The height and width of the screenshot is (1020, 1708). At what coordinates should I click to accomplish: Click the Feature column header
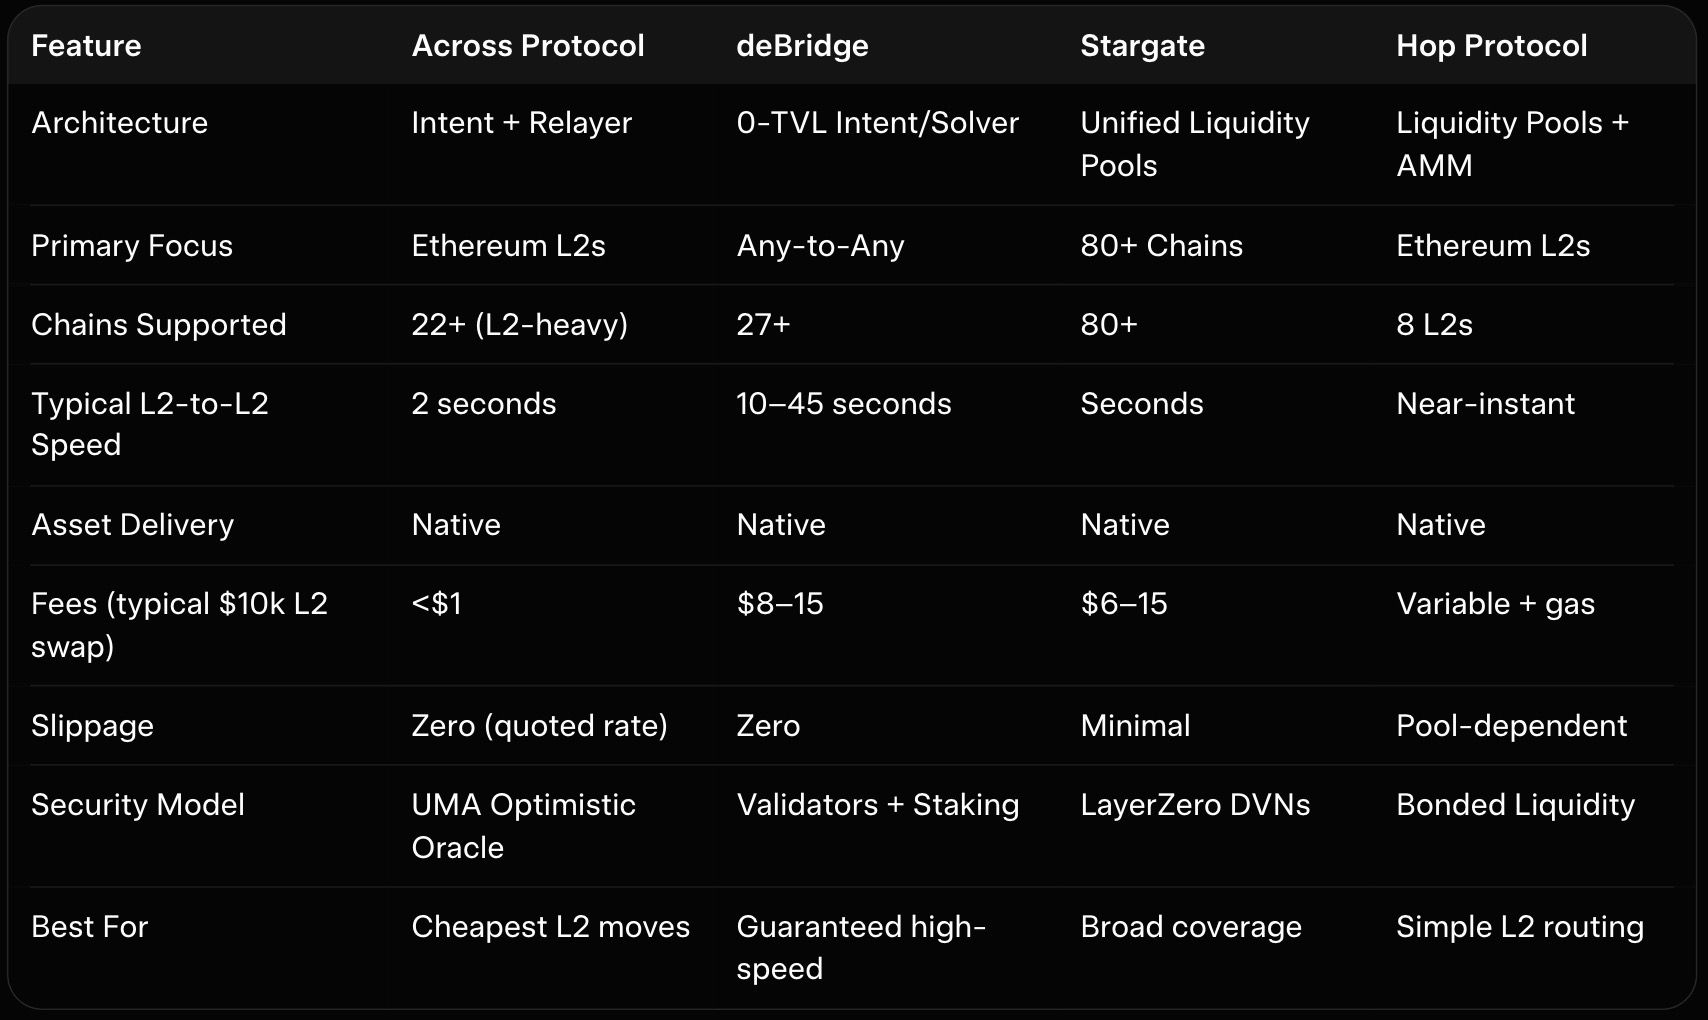[x=86, y=46]
